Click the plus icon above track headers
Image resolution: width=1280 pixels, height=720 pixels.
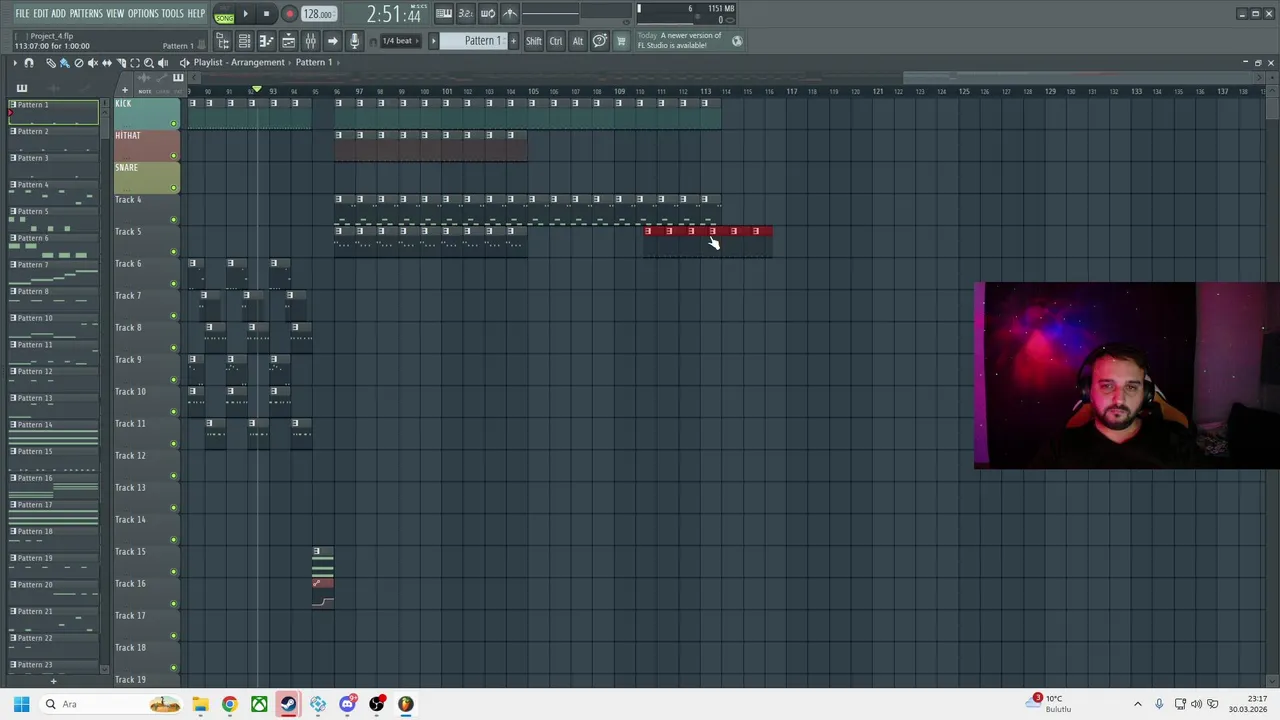click(125, 90)
